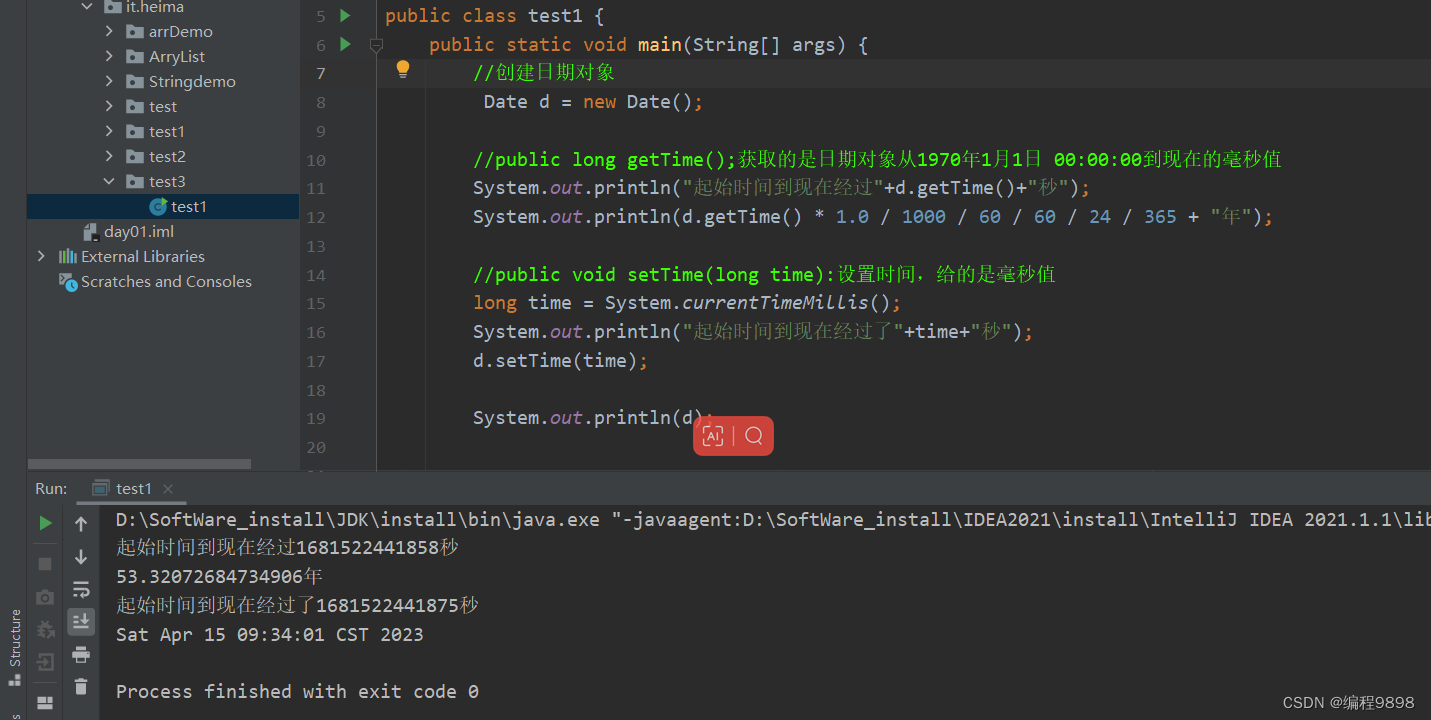The width and height of the screenshot is (1431, 720).
Task: Collapse the it.heima package
Action: coord(86,7)
